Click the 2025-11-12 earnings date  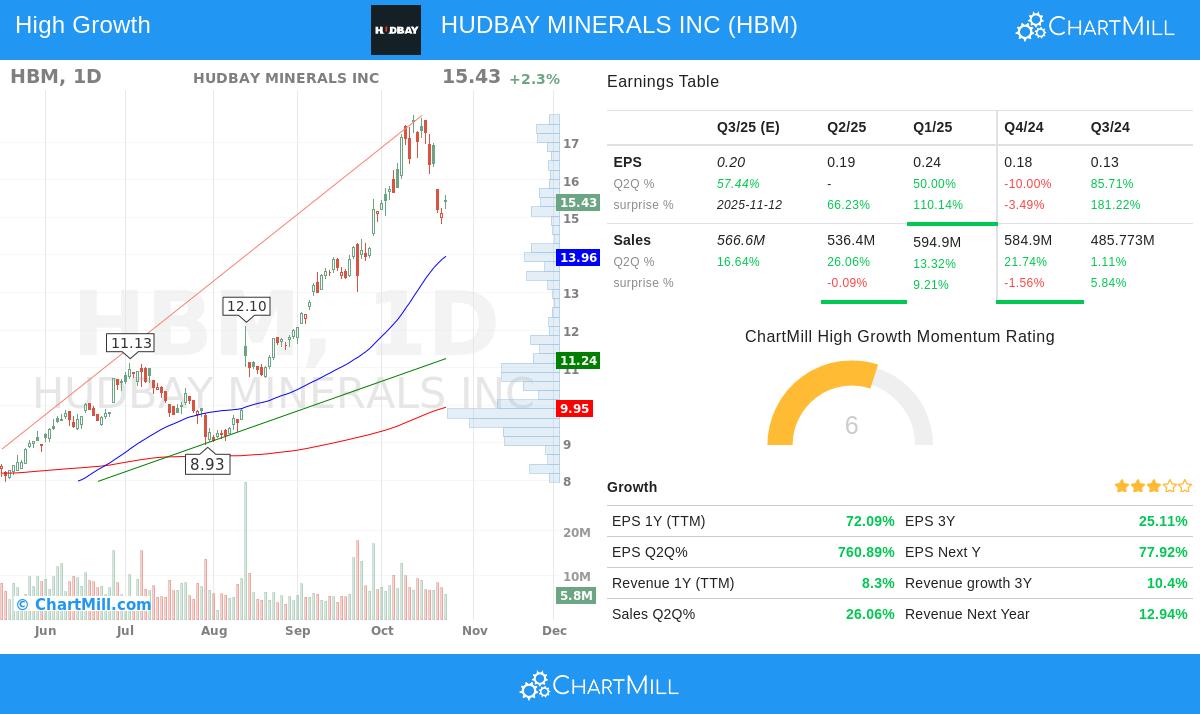748,205
